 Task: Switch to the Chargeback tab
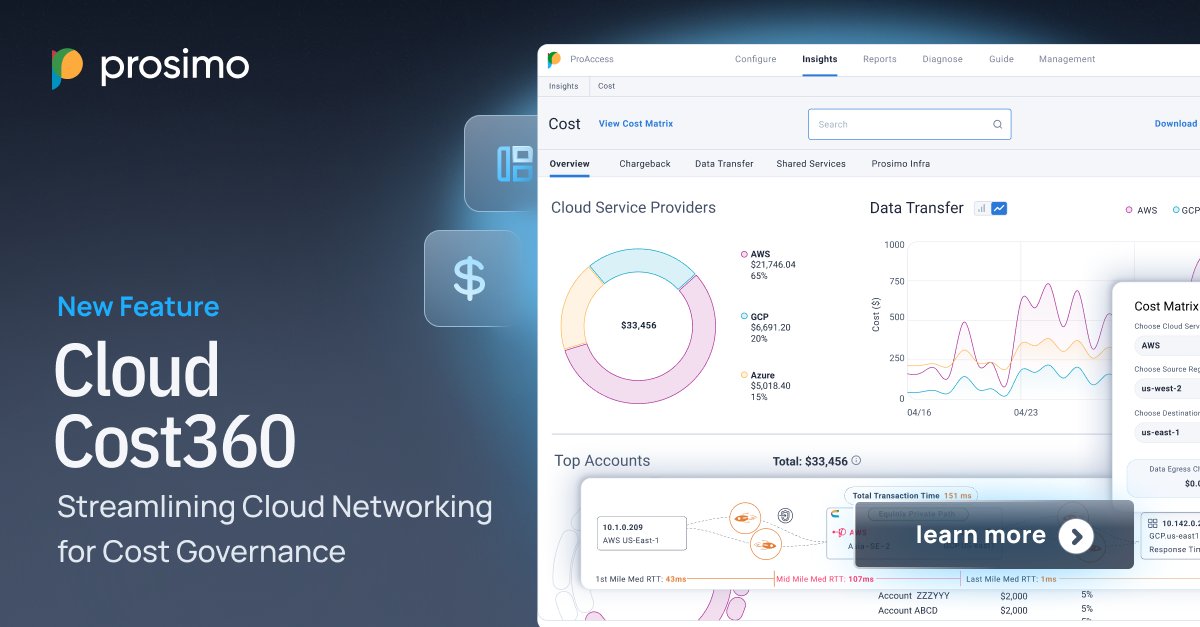coord(645,163)
